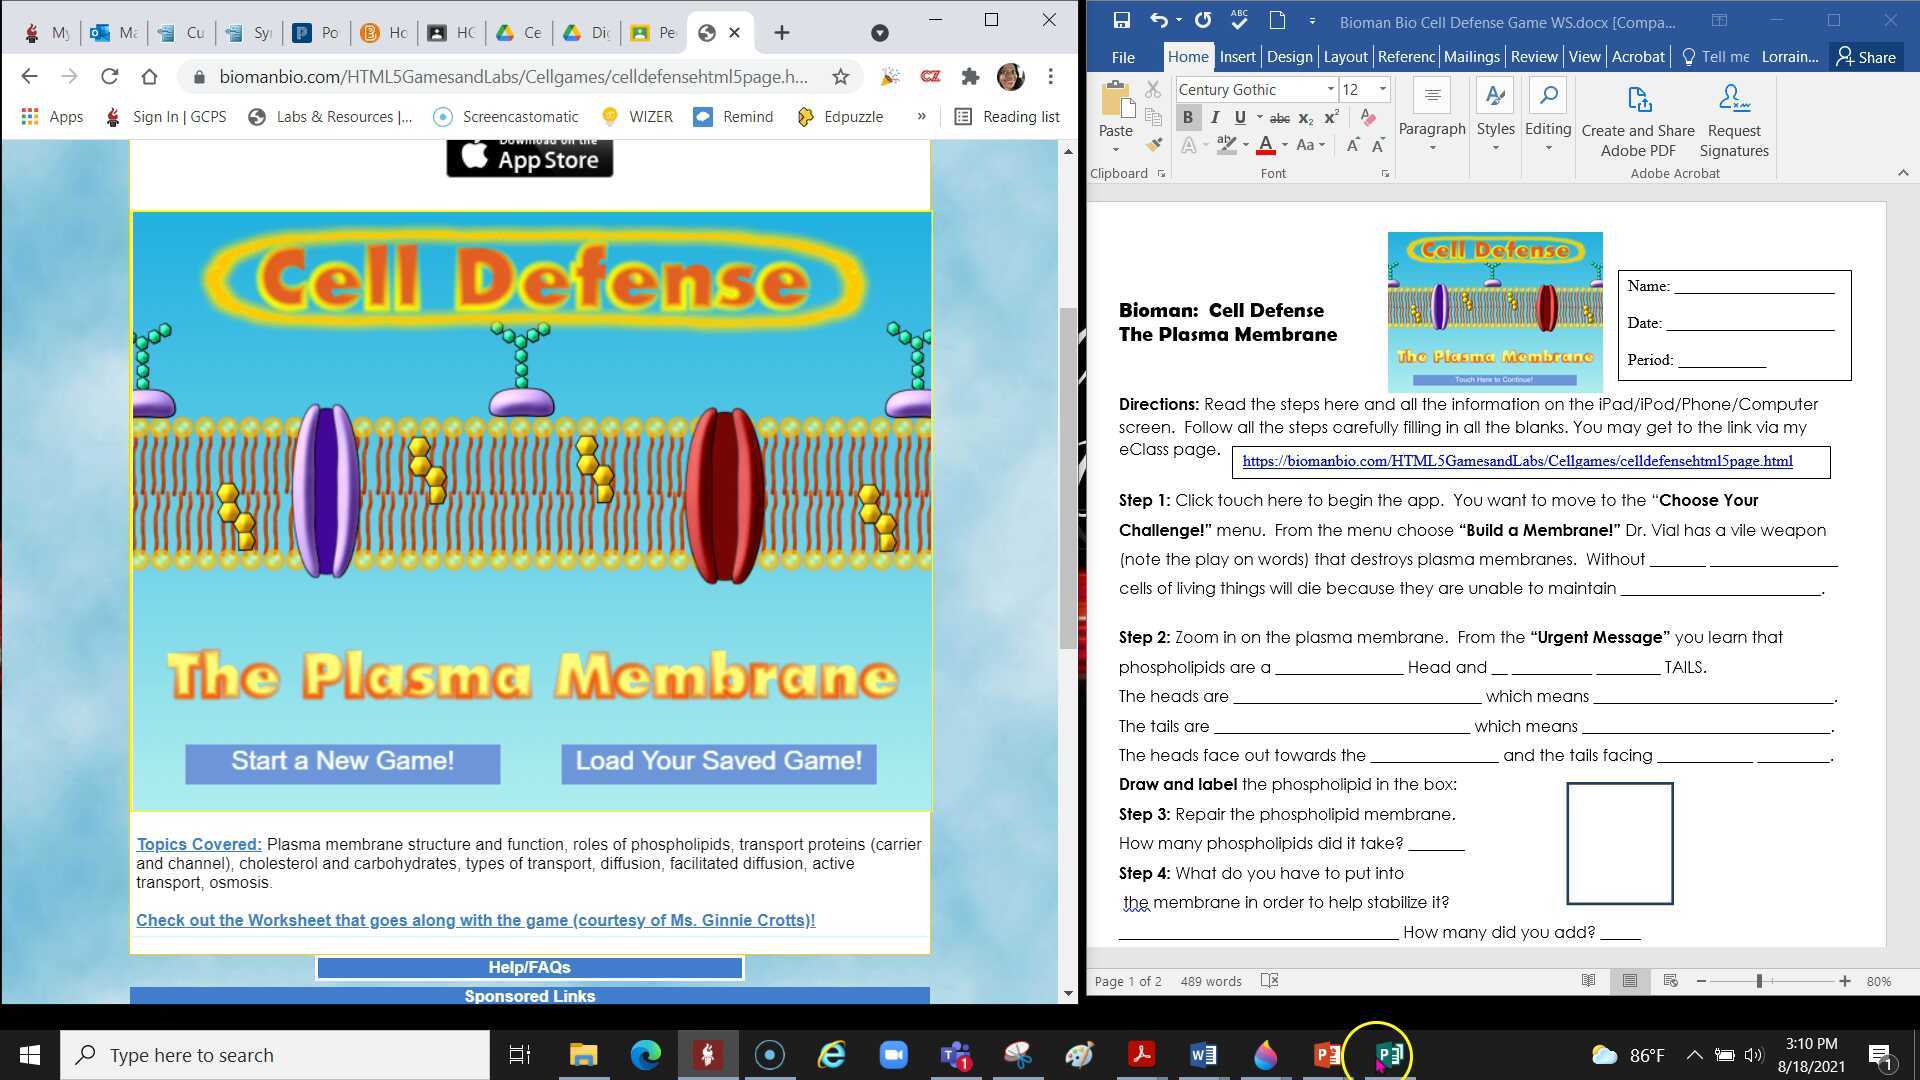Viewport: 1920px width, 1080px height.
Task: Click Tell me search field in Word
Action: 1715,57
